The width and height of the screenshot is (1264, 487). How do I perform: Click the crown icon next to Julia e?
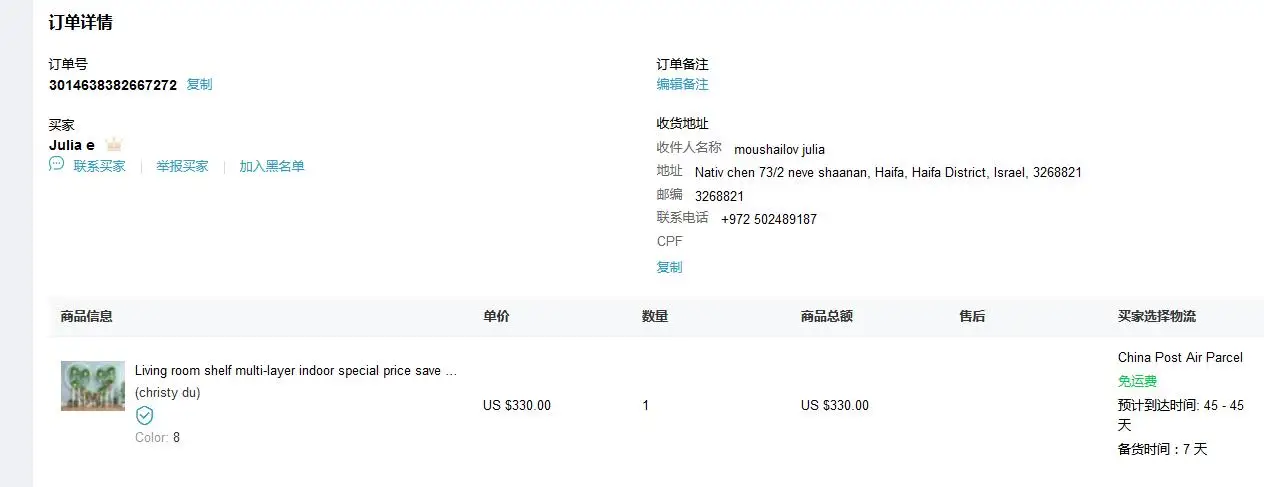click(113, 145)
